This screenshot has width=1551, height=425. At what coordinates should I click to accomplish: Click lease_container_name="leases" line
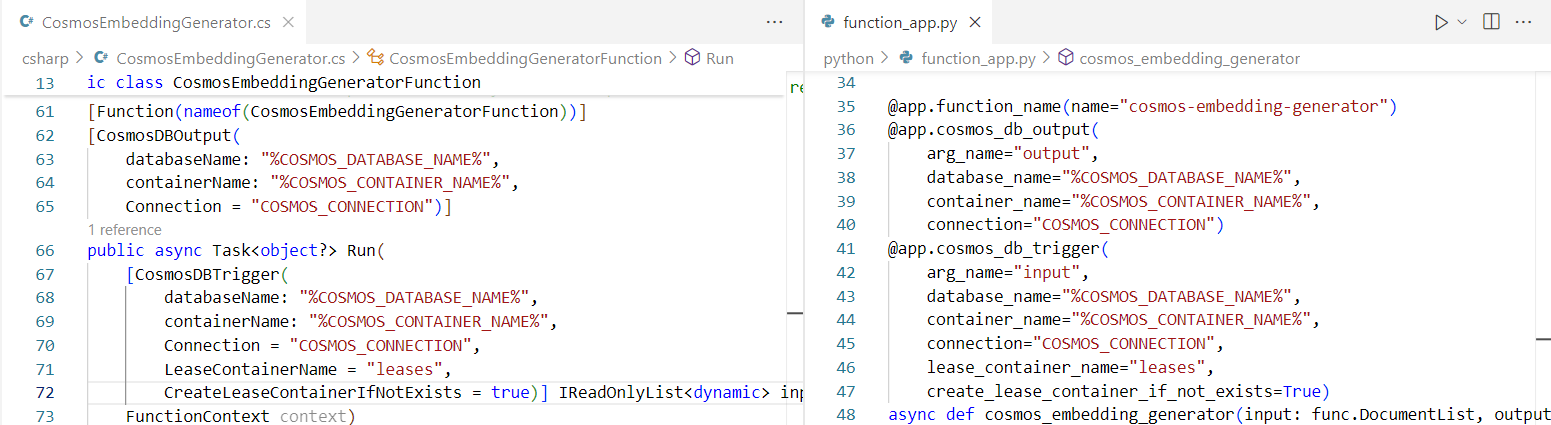[1071, 367]
